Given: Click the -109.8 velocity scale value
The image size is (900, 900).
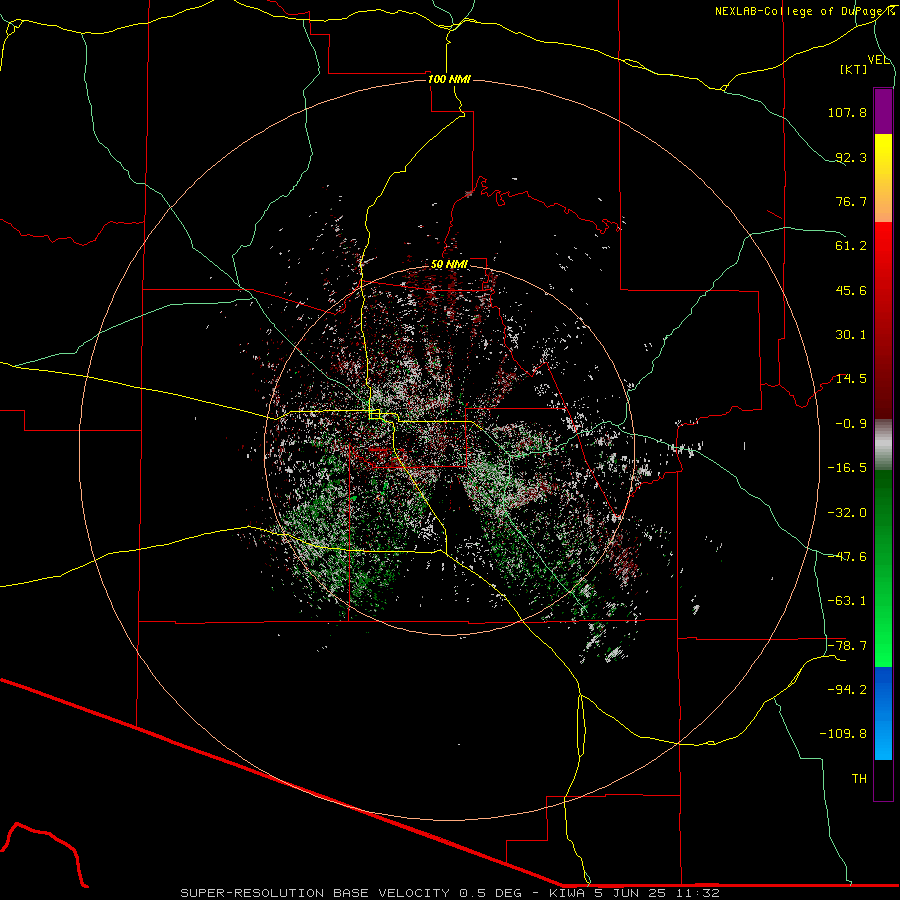Looking at the screenshot, I should click(x=844, y=734).
